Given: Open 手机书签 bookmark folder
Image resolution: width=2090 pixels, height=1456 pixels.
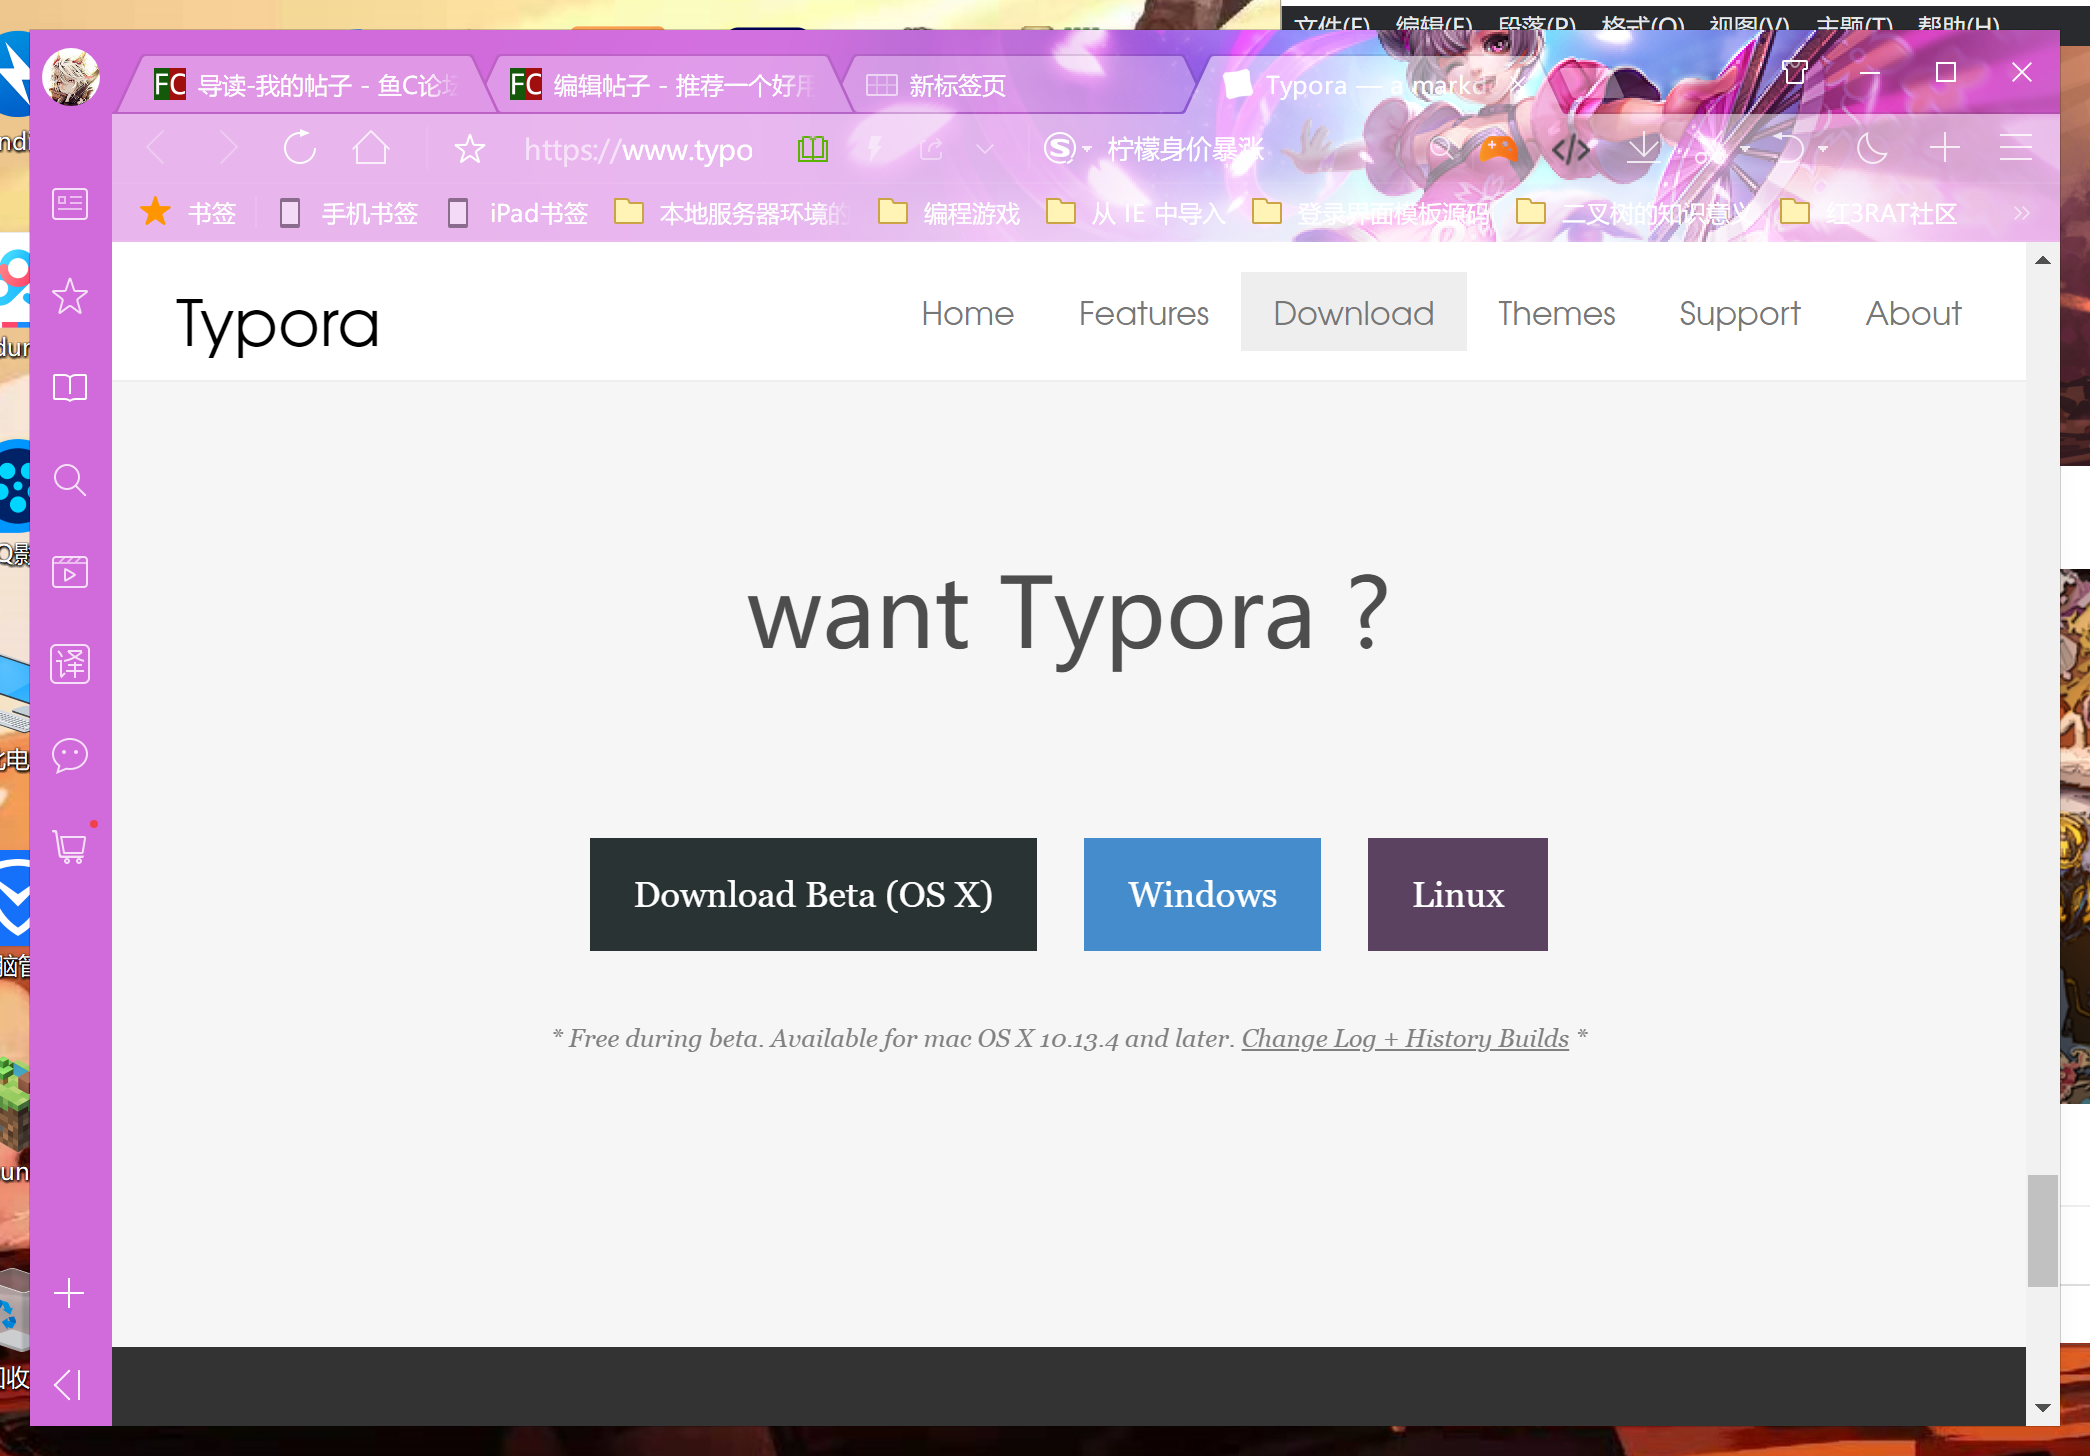Looking at the screenshot, I should tap(349, 212).
